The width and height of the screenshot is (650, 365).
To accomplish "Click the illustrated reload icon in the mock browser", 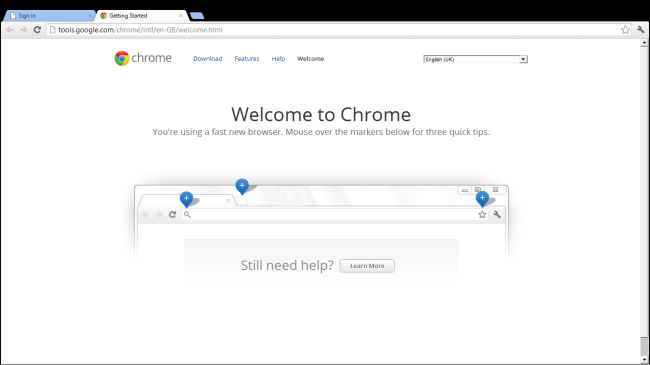I will click(172, 214).
